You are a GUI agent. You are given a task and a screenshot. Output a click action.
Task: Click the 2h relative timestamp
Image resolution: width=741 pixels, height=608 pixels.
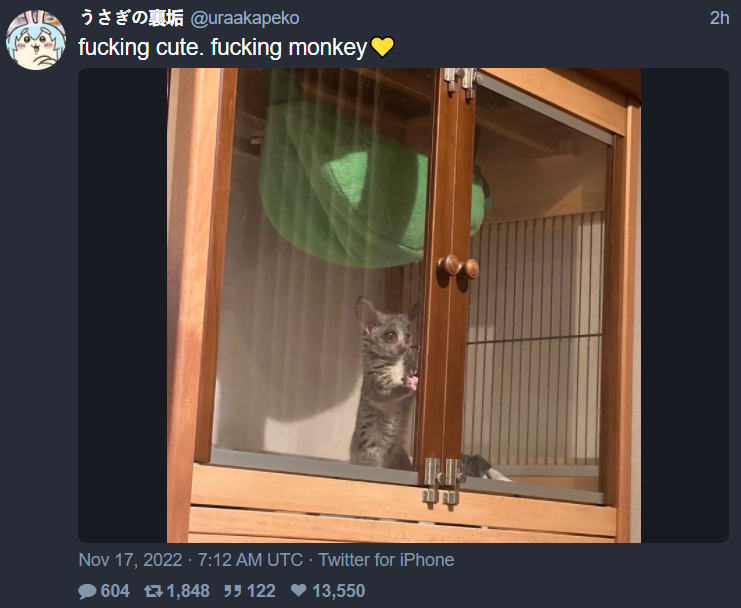[719, 18]
